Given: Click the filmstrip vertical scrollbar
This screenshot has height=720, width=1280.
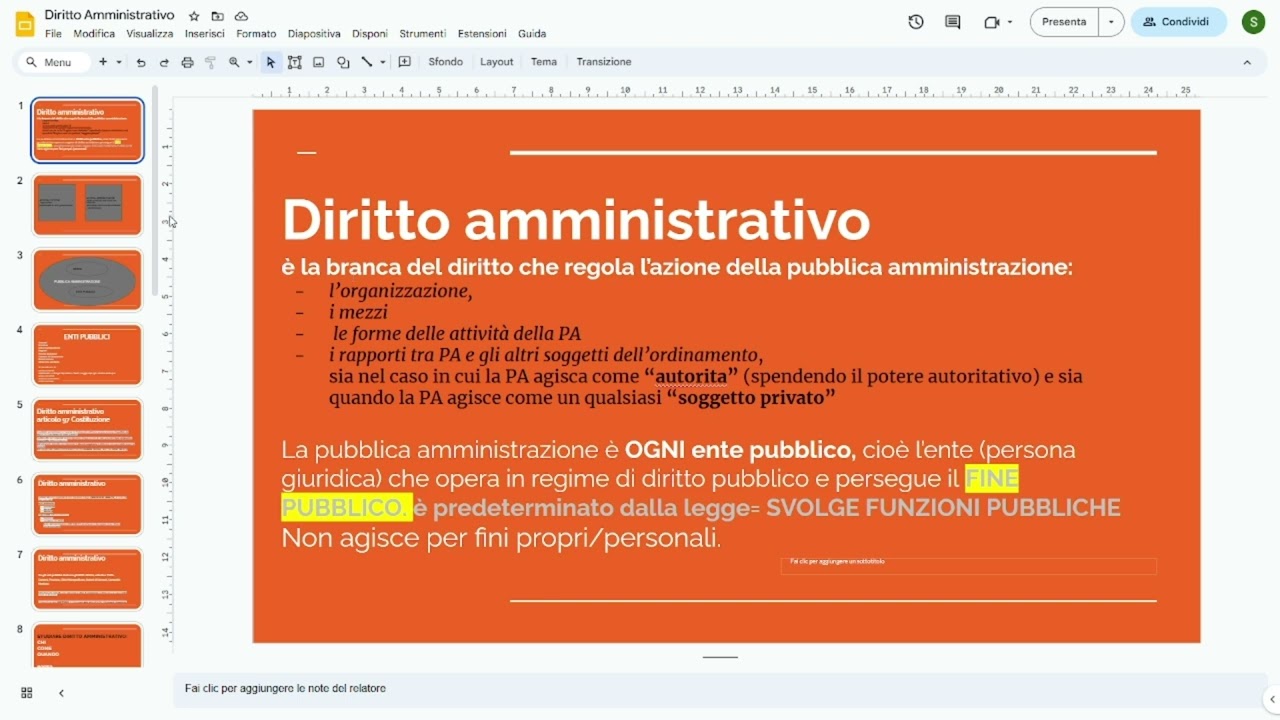Looking at the screenshot, I should (x=155, y=190).
